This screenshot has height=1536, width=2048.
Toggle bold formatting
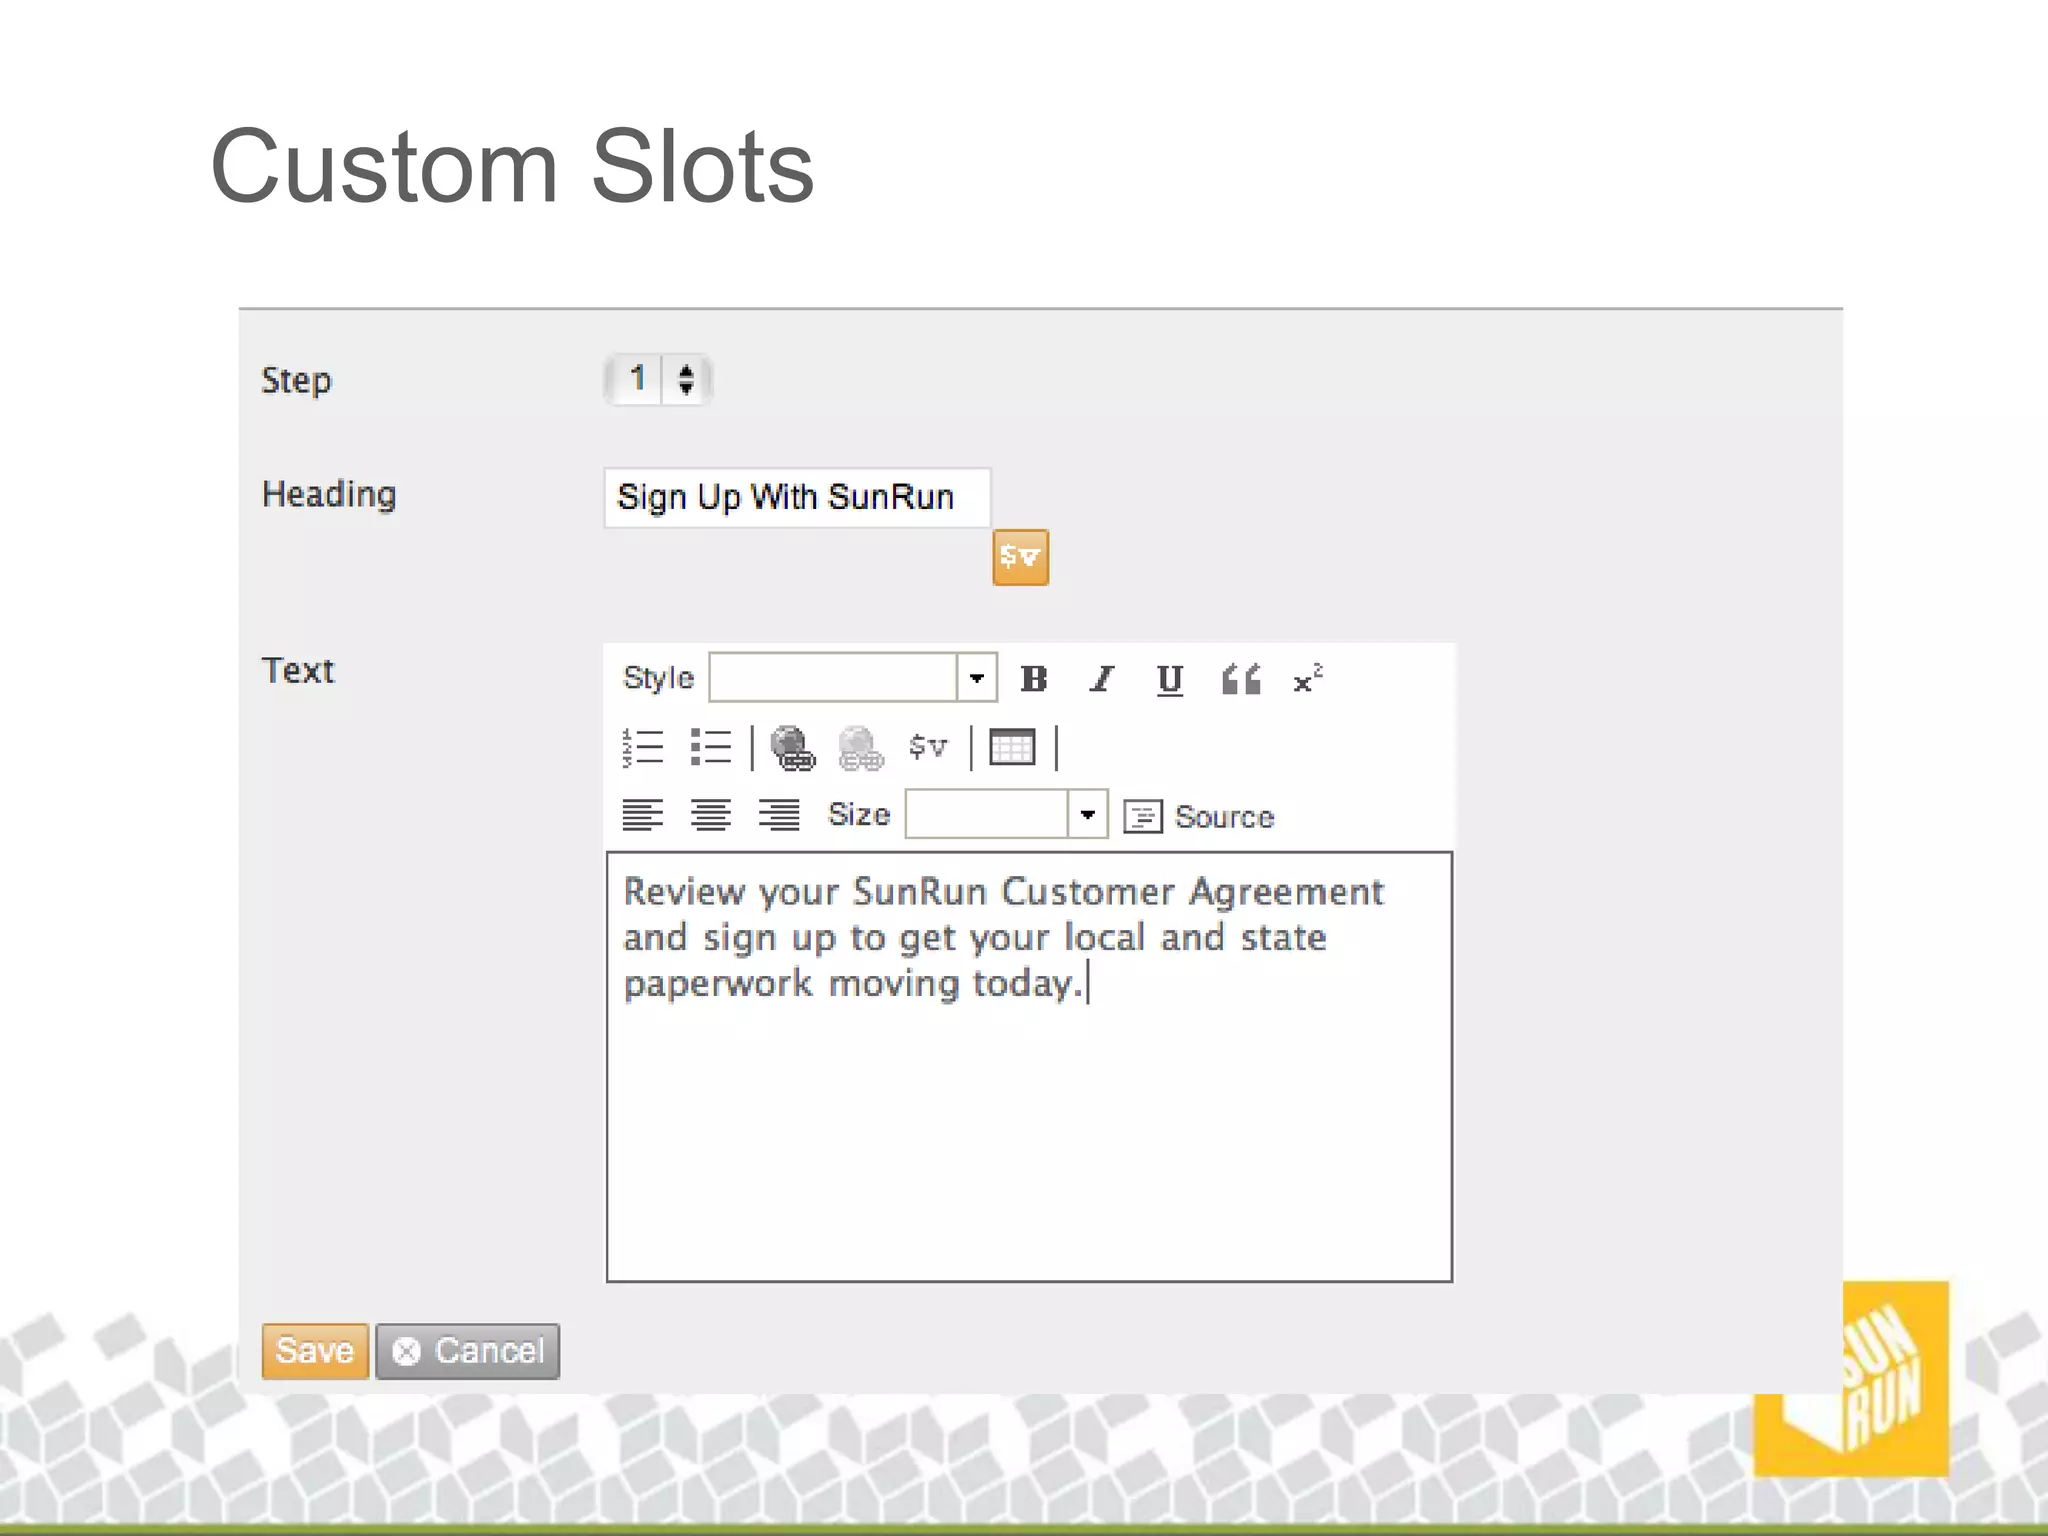click(1034, 679)
